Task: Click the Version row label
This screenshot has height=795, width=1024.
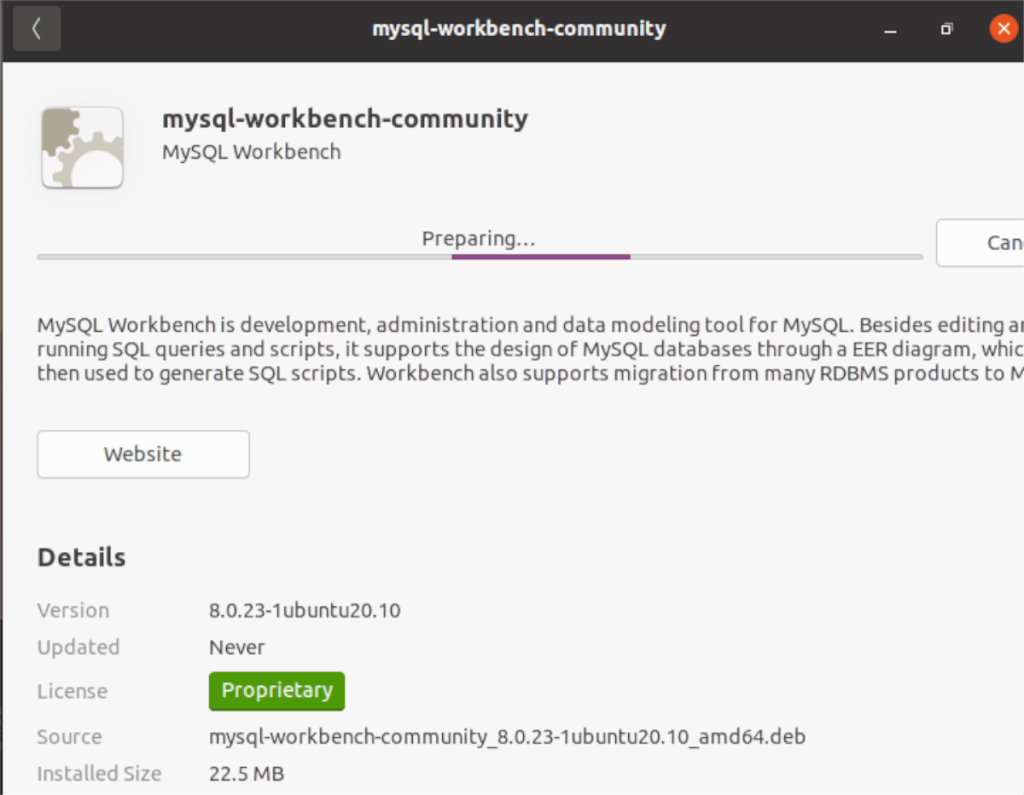Action: 73,610
